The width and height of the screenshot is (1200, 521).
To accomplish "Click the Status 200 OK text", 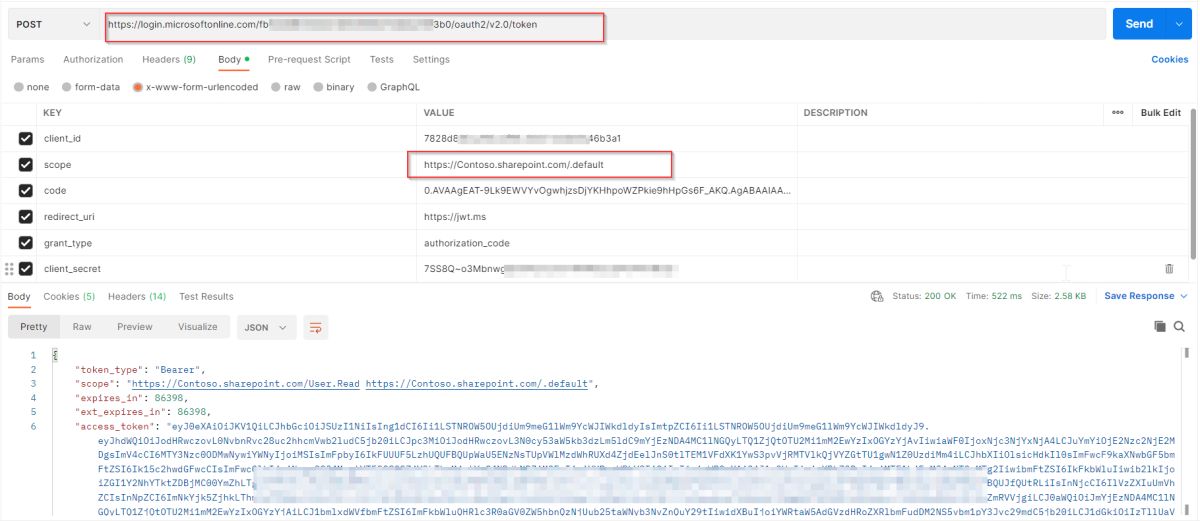I will coord(925,296).
